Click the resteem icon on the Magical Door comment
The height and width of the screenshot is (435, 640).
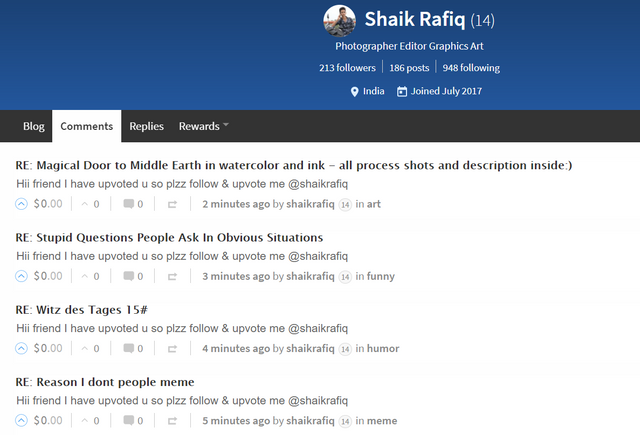click(x=172, y=204)
